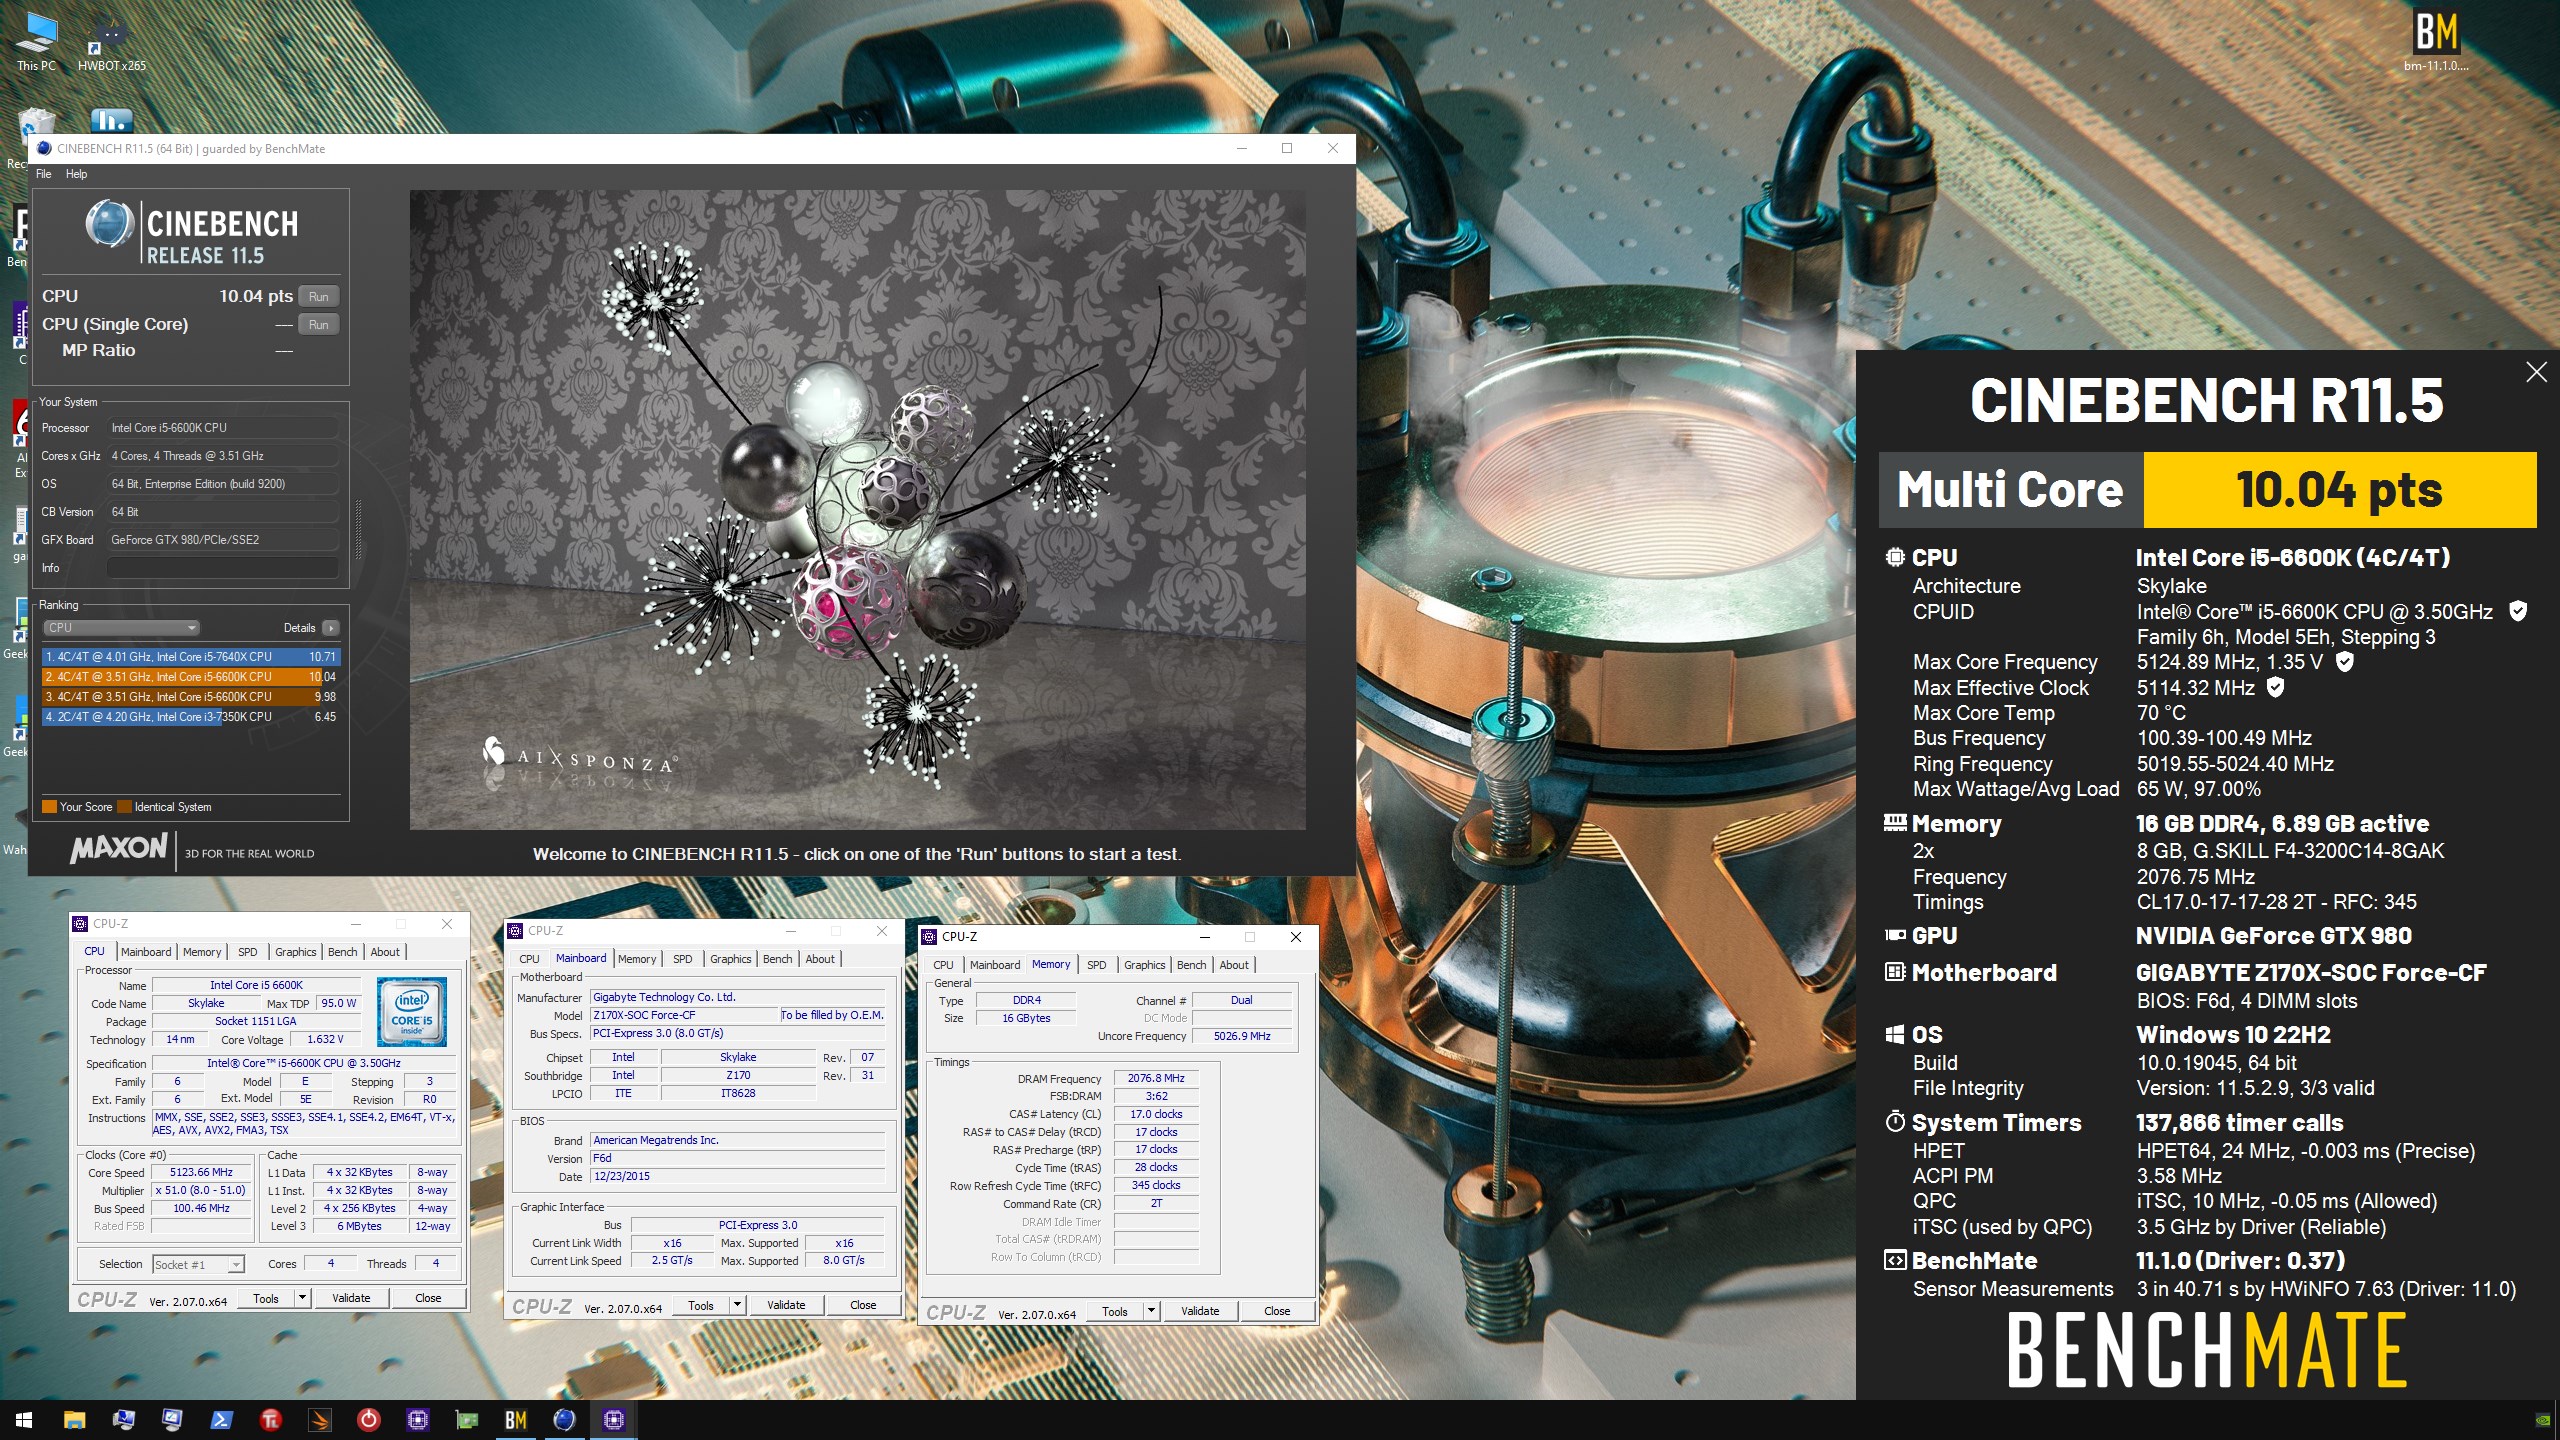Image resolution: width=2560 pixels, height=1440 pixels.
Task: Click the Details arrow button in Ranking
Action: pos(330,628)
